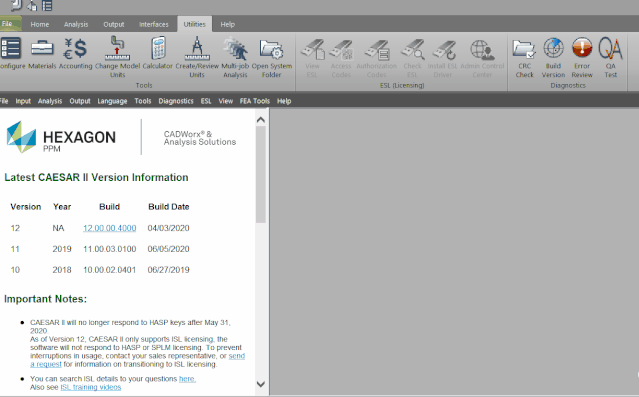Viewport: 639px width, 397px height.
Task: Run the CRC Check diagnostic
Action: (x=524, y=58)
